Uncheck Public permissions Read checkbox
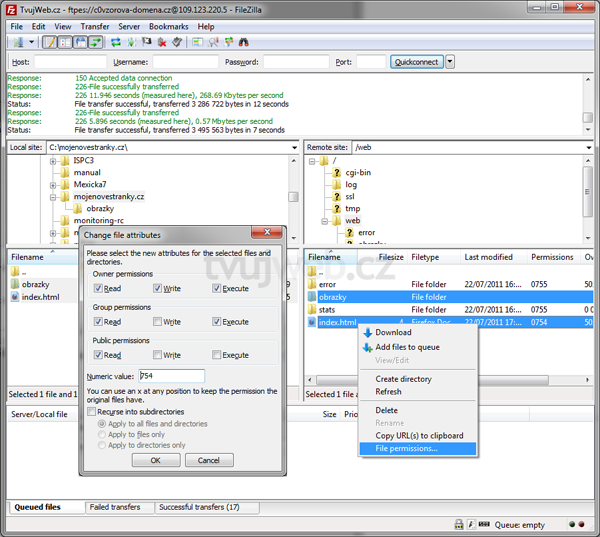The height and width of the screenshot is (537, 600). [98, 355]
